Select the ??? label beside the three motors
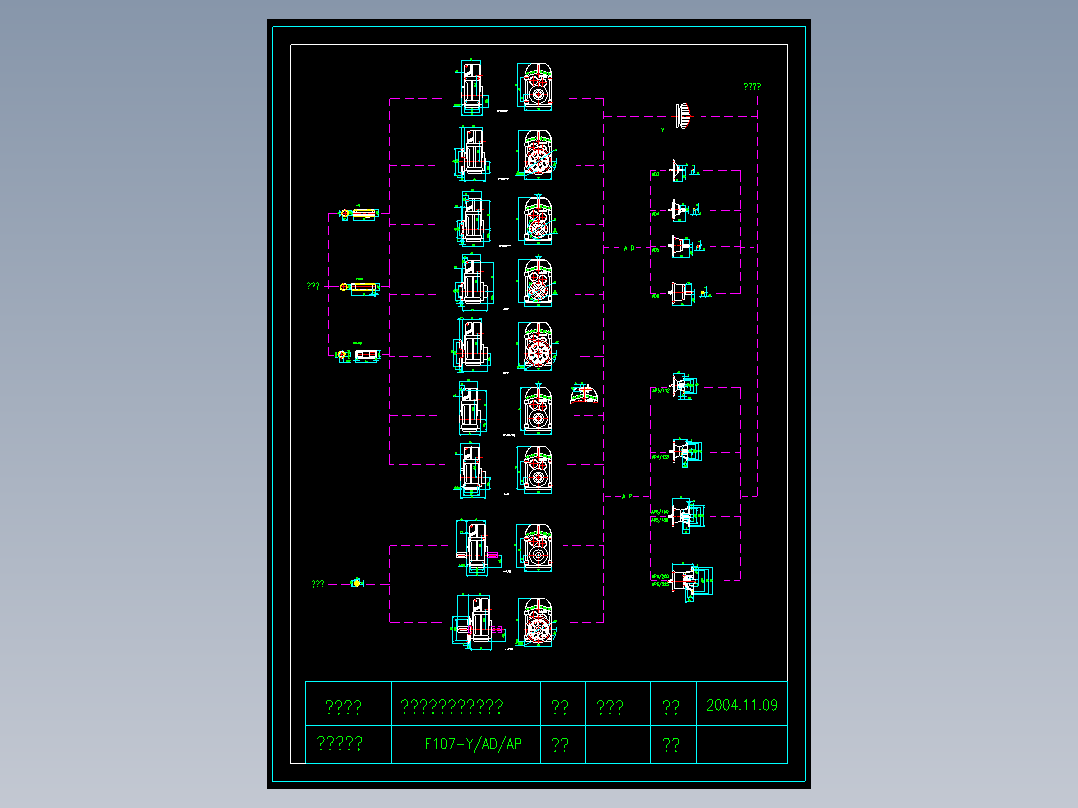 (313, 285)
